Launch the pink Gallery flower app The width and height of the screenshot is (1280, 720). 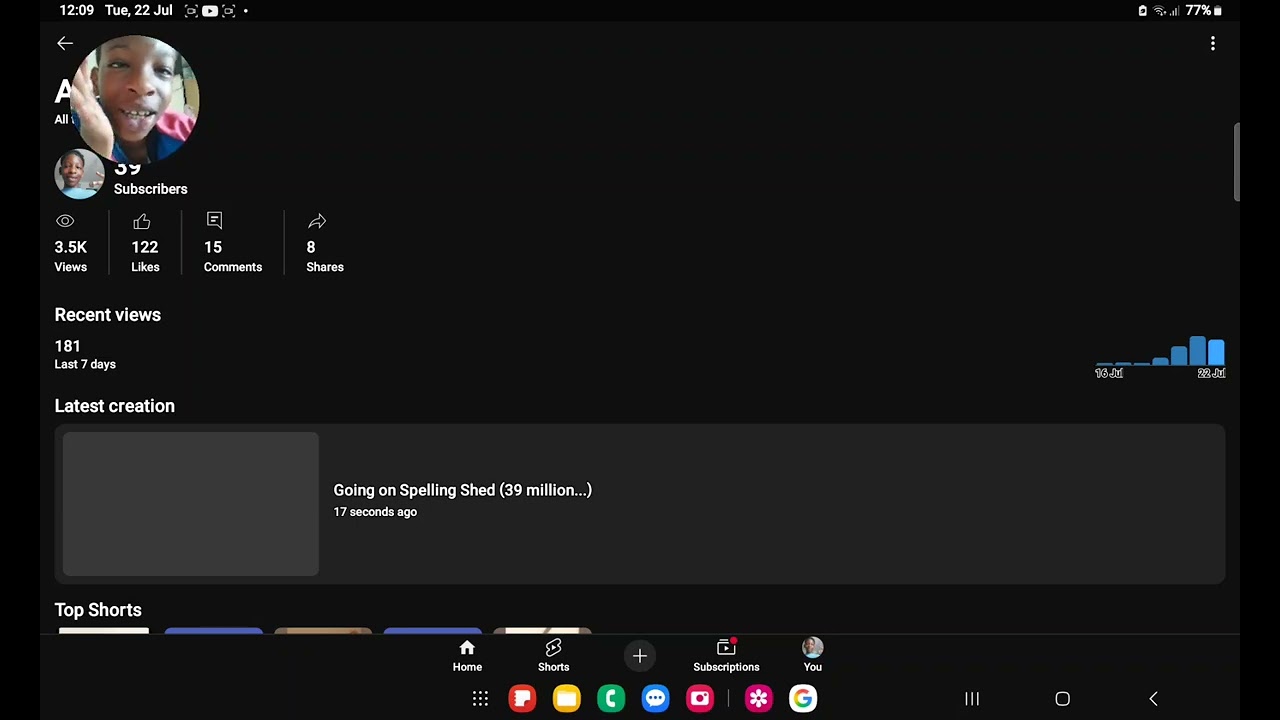coord(758,699)
